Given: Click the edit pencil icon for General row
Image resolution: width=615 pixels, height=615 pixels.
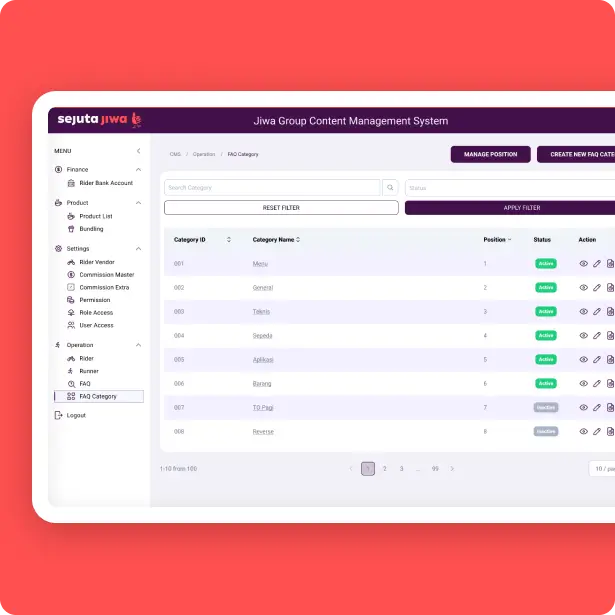Looking at the screenshot, I should [597, 288].
